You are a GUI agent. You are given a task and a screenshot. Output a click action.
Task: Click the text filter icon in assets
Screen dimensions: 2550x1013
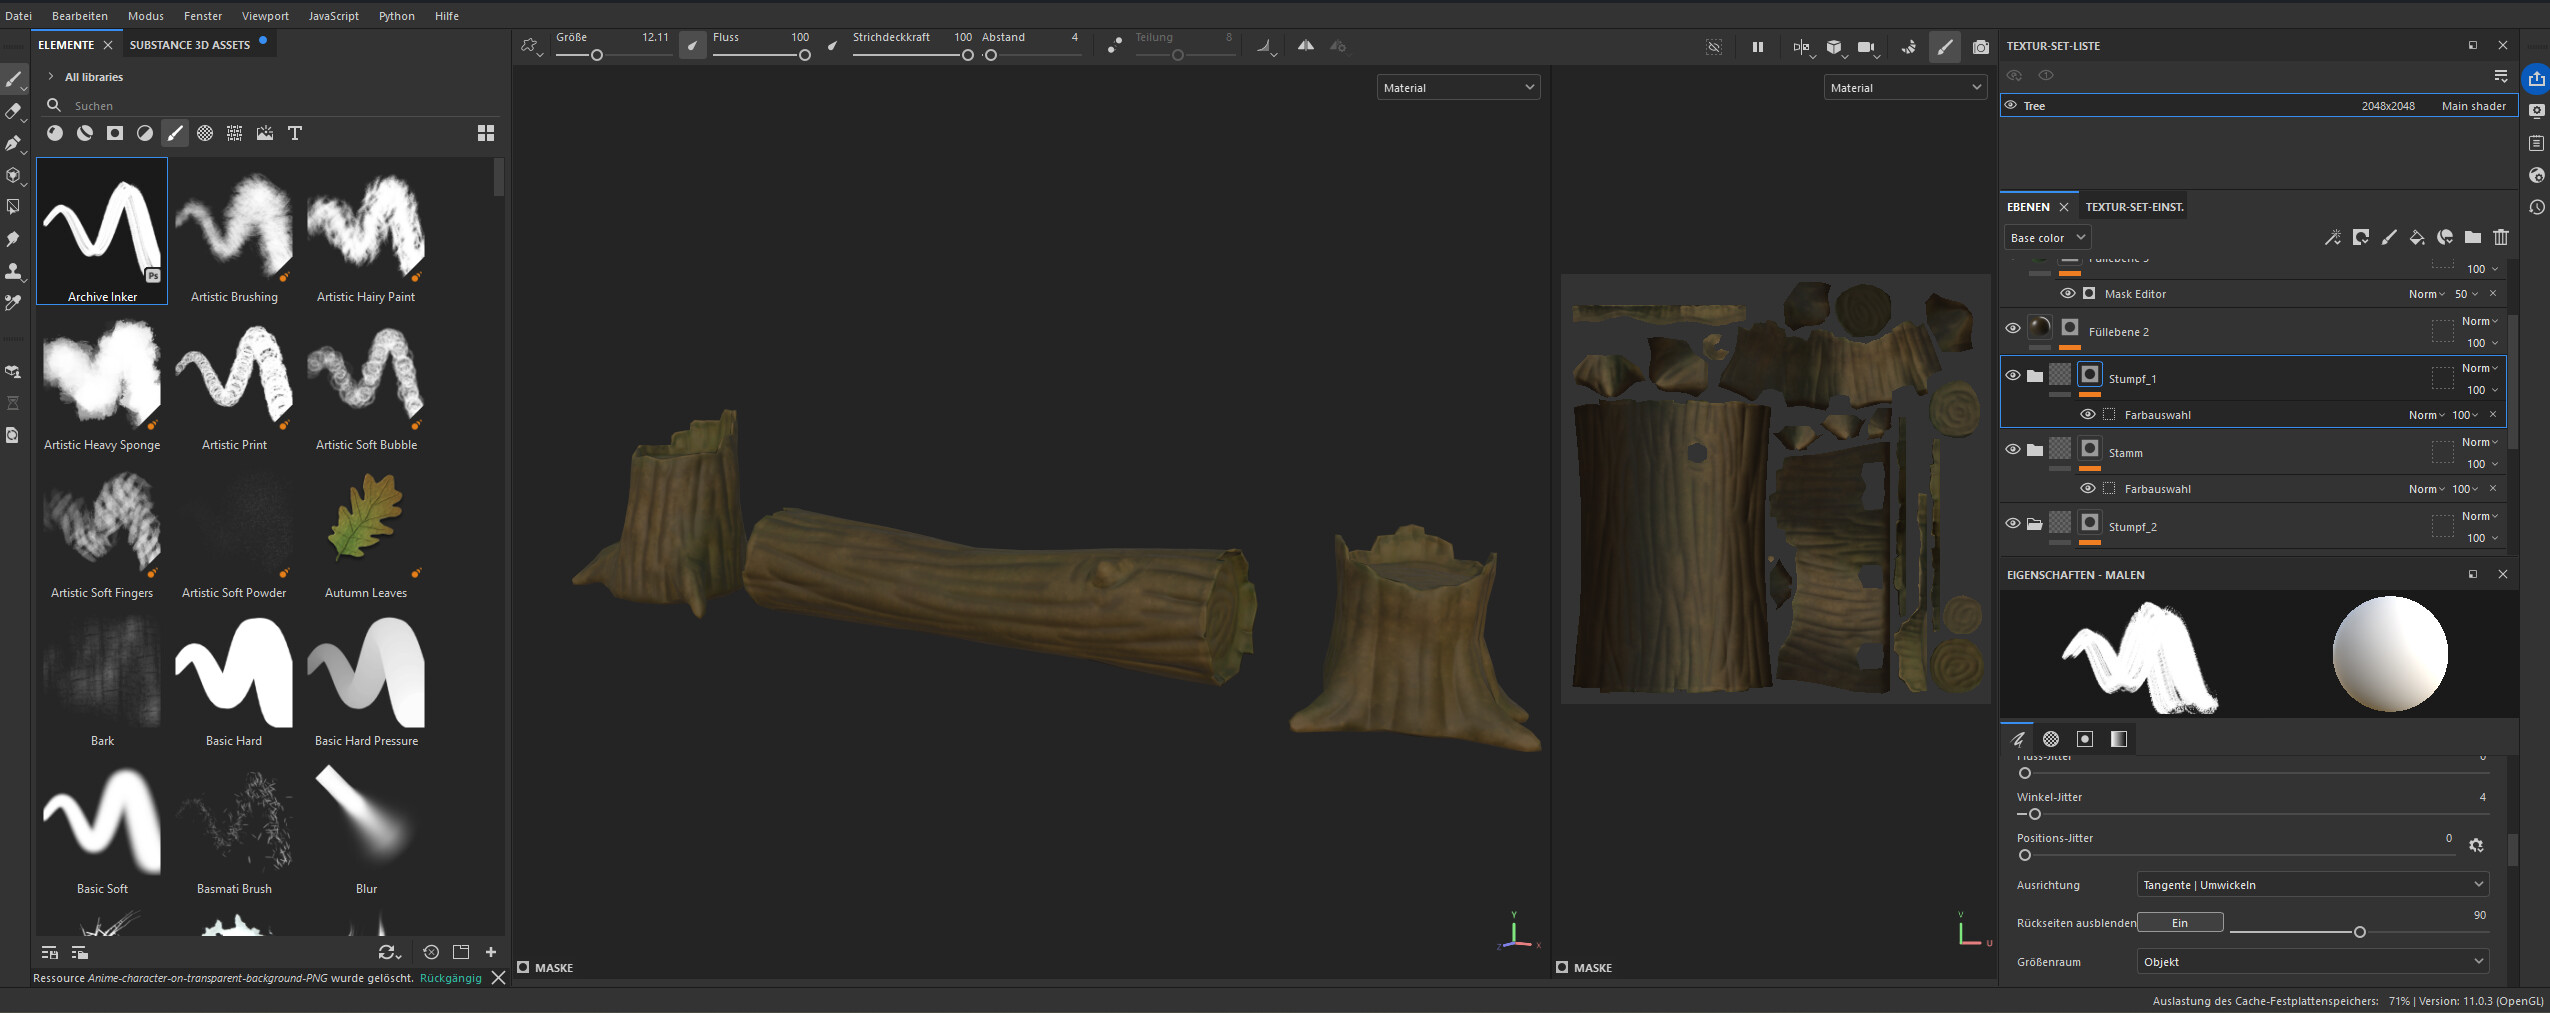pyautogui.click(x=295, y=133)
